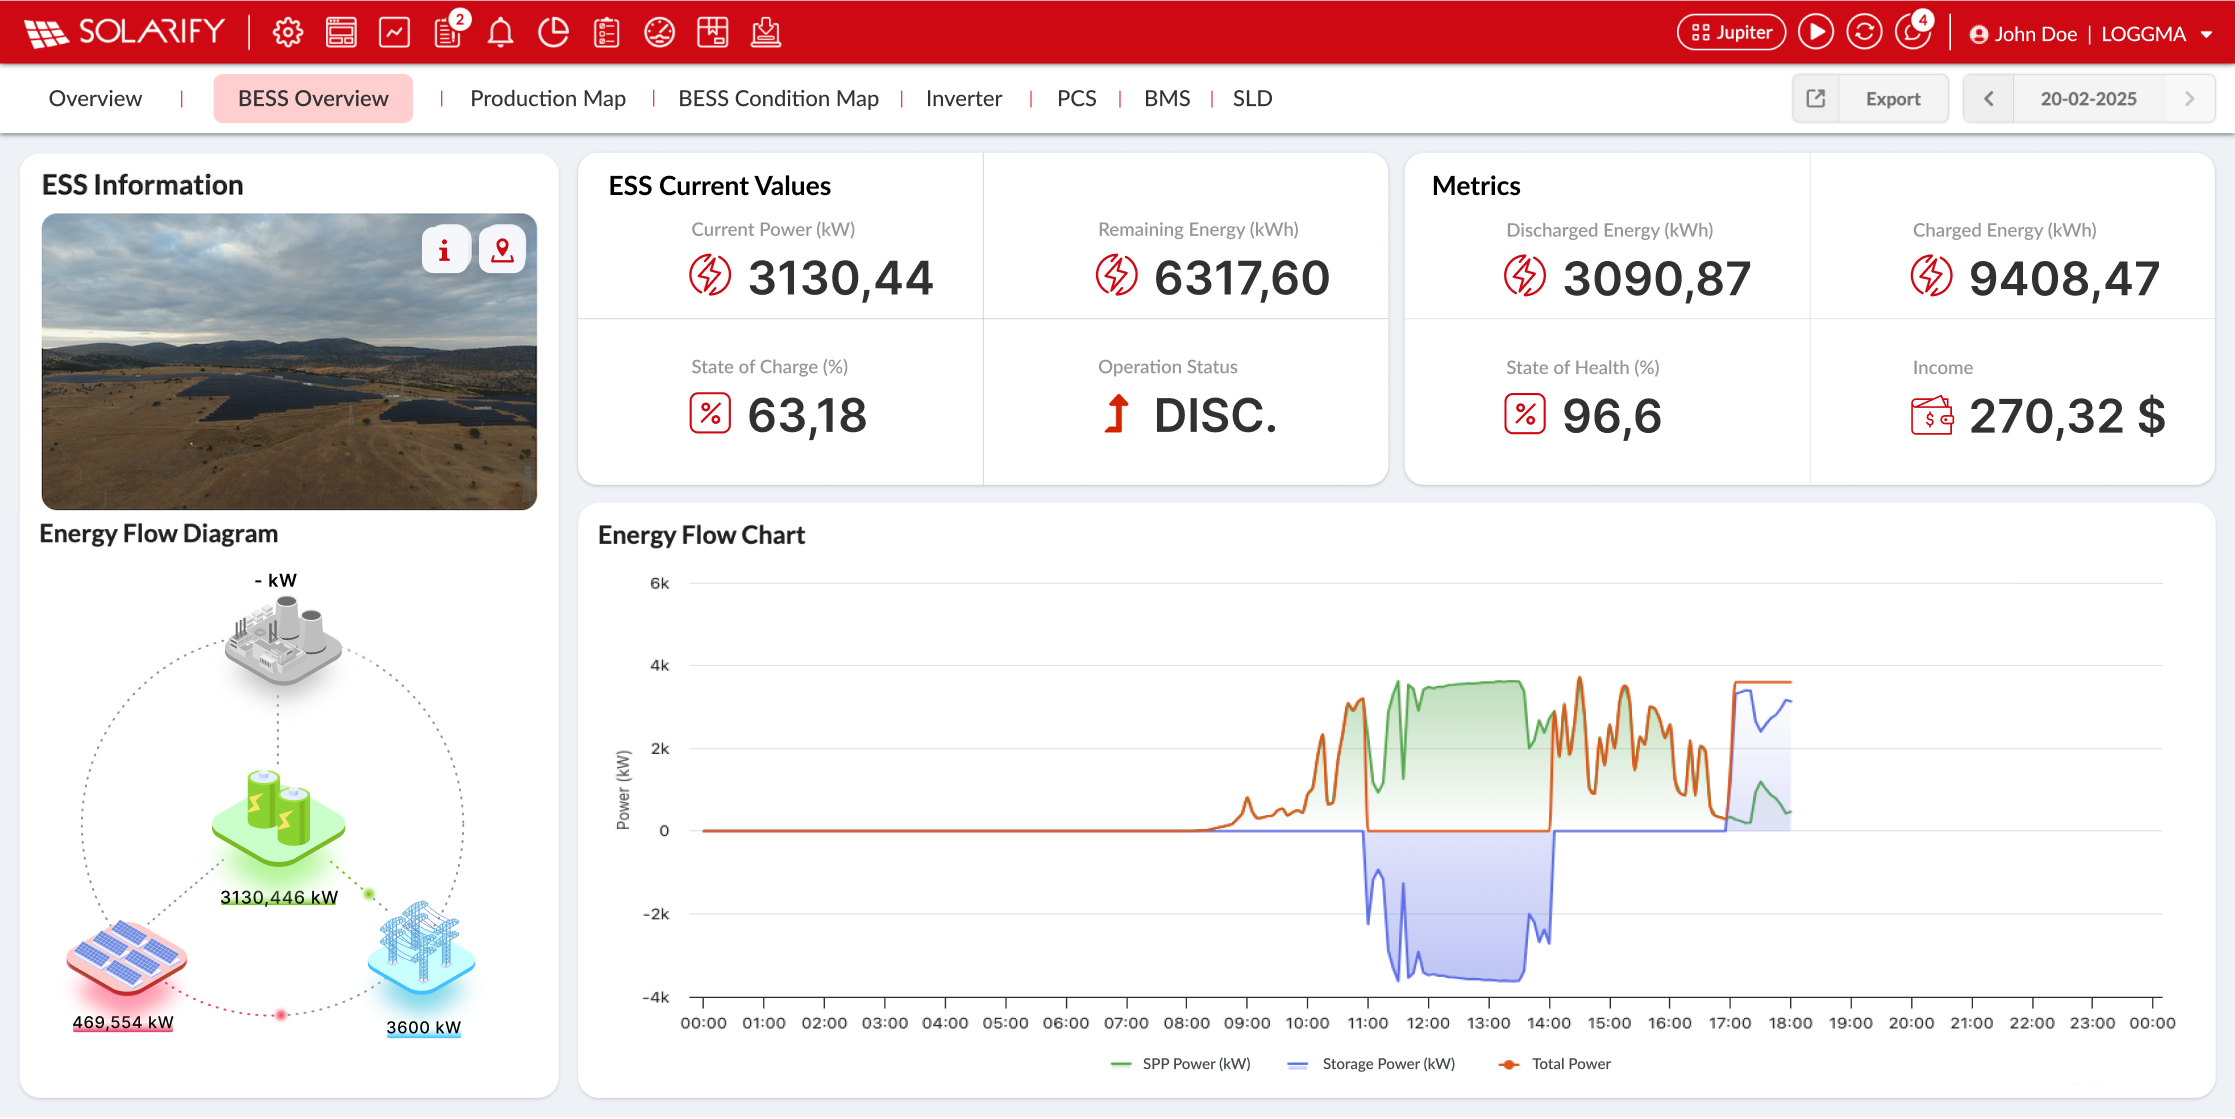Click the Export button
The width and height of the screenshot is (2235, 1119).
point(1892,99)
